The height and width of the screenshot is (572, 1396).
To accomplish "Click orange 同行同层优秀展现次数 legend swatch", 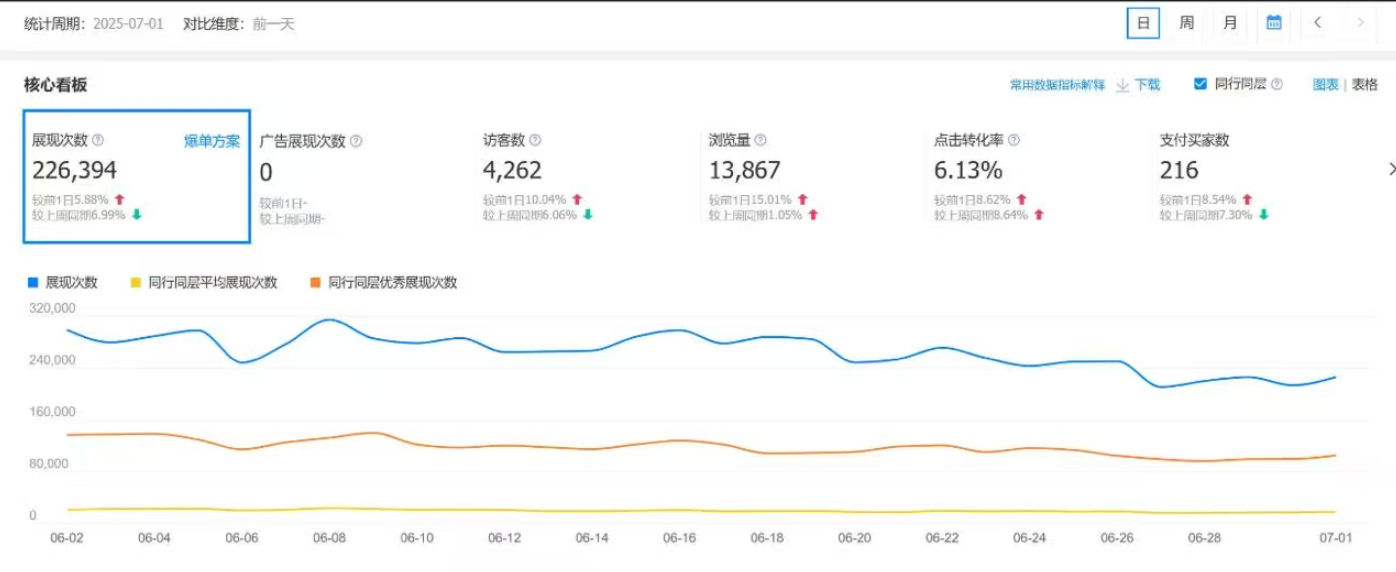I will [315, 283].
